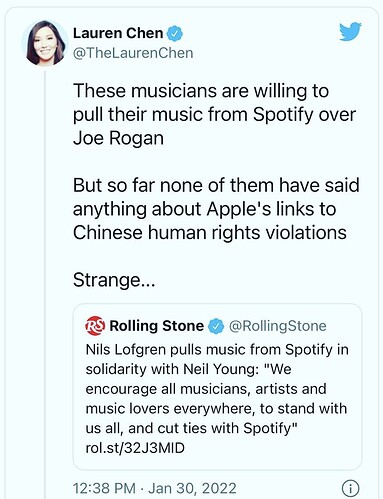
Task: Open the tweet info icon
Action: [x=350, y=488]
